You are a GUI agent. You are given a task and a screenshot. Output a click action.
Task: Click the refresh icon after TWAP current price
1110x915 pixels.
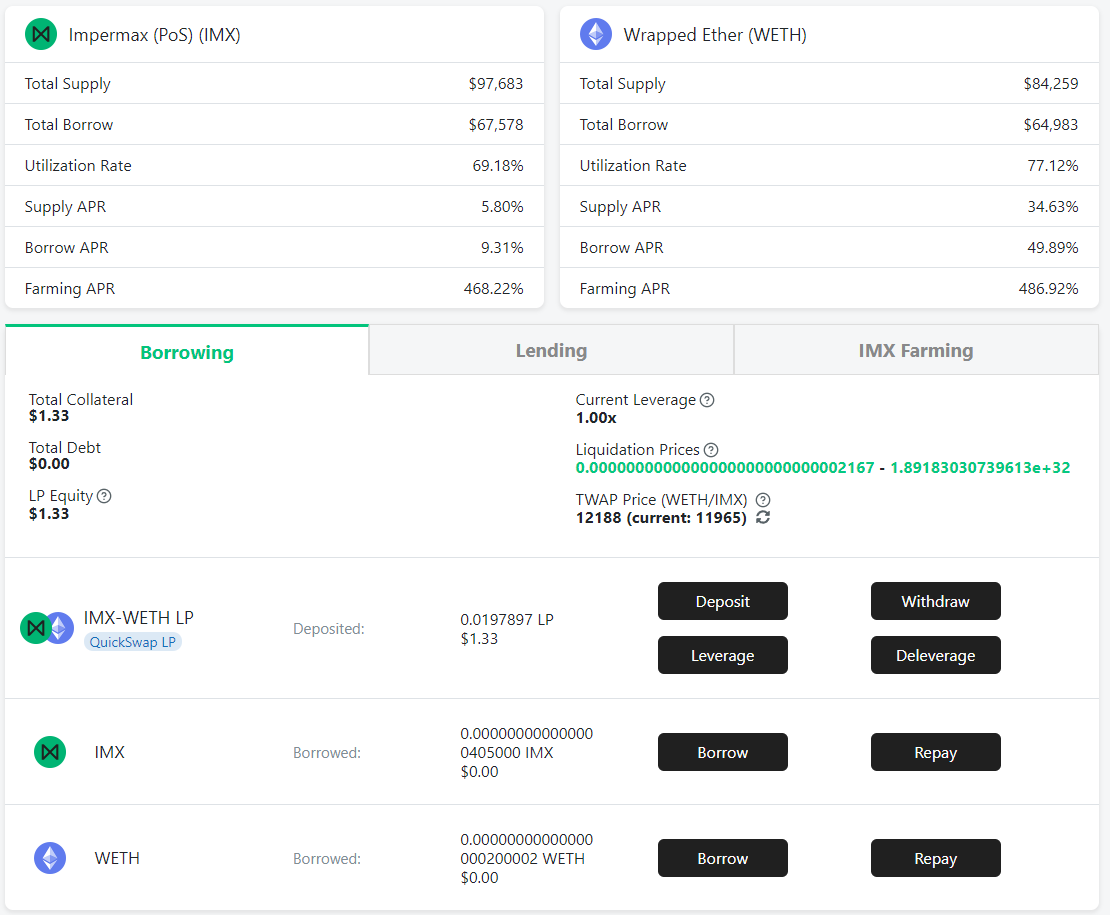click(x=763, y=518)
